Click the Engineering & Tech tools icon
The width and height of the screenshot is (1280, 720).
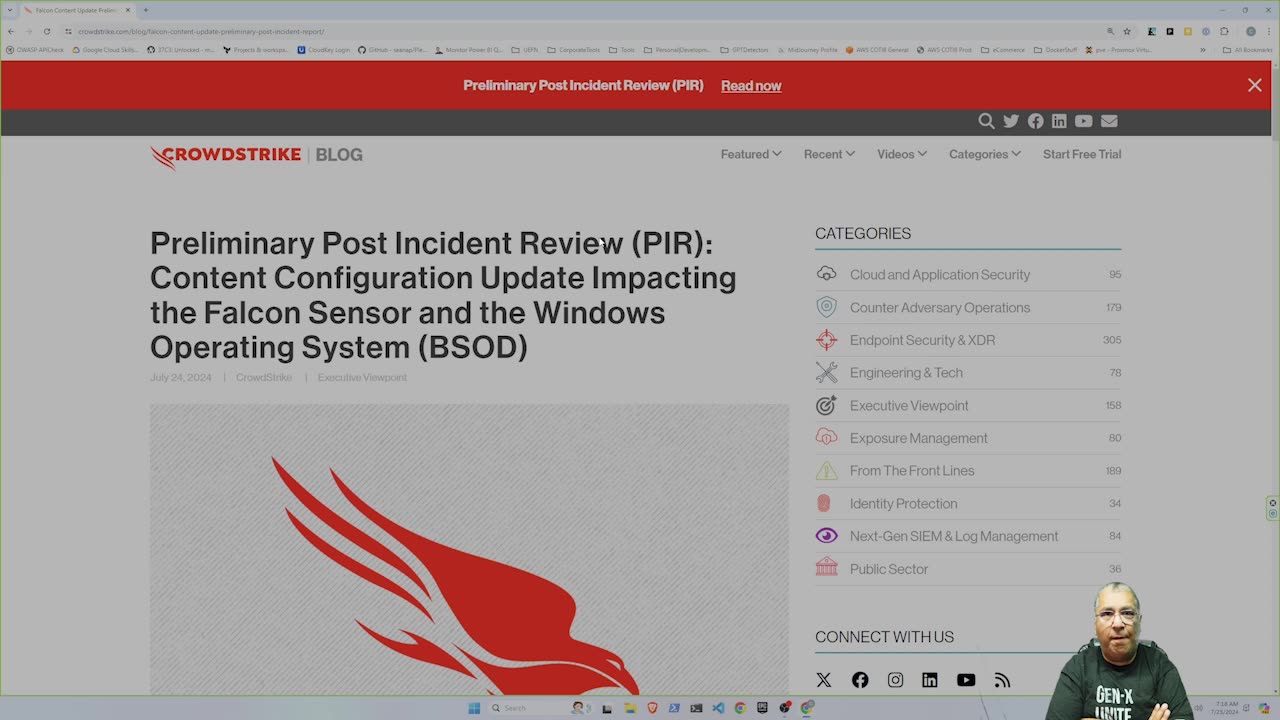pos(826,372)
